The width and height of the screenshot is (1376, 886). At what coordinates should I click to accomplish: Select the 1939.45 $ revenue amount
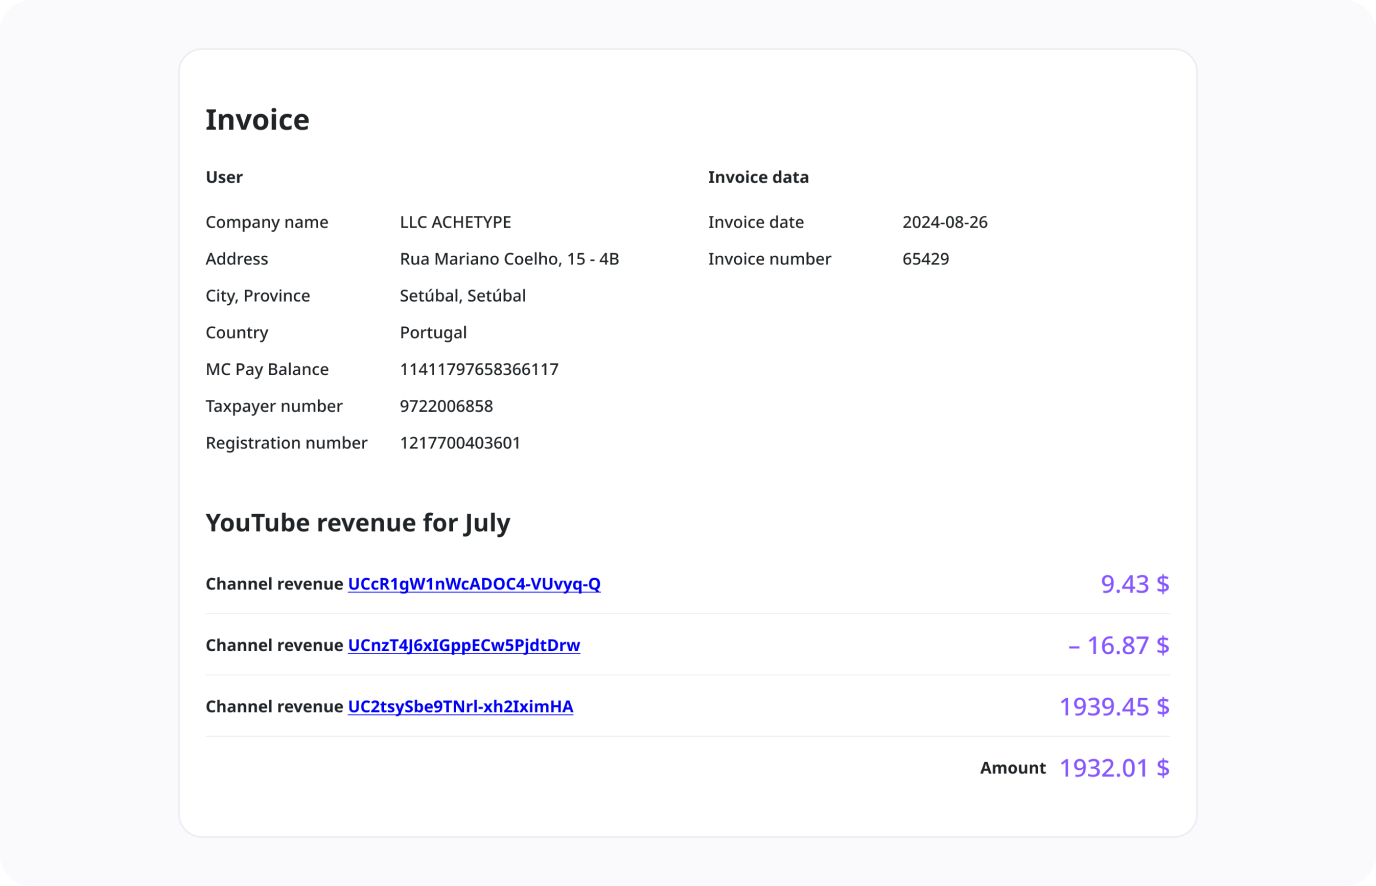[x=1113, y=706]
